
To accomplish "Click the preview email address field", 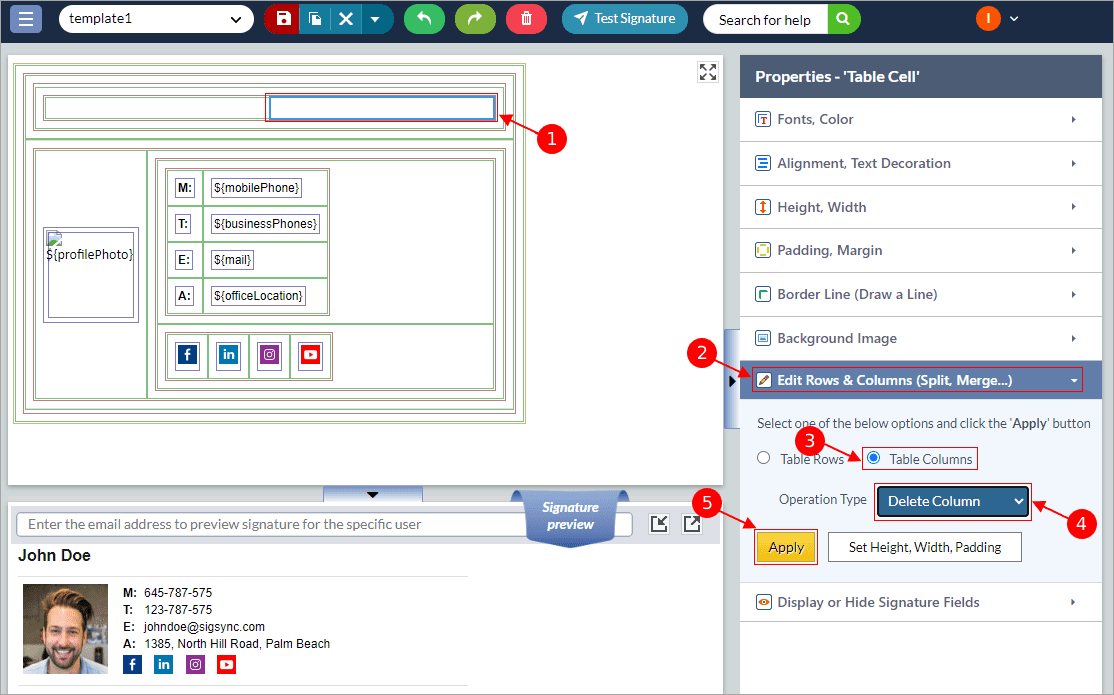I will click(x=270, y=524).
